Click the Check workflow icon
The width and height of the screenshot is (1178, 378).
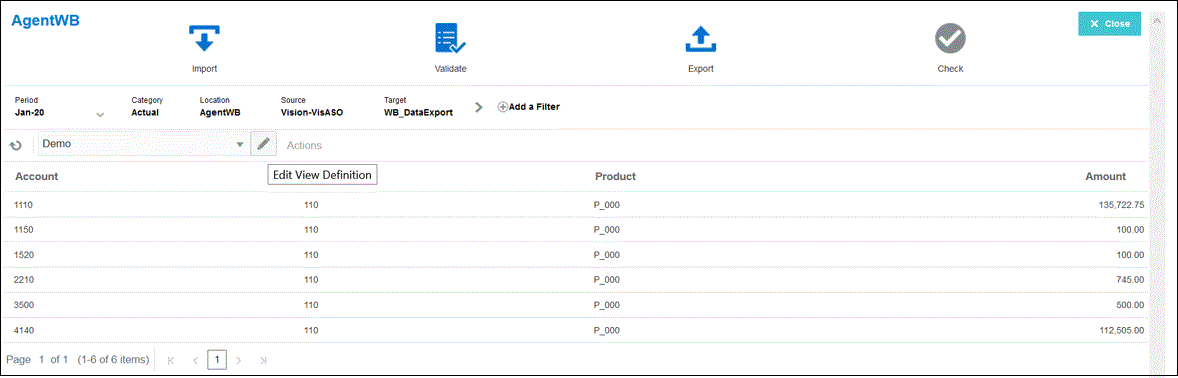950,39
